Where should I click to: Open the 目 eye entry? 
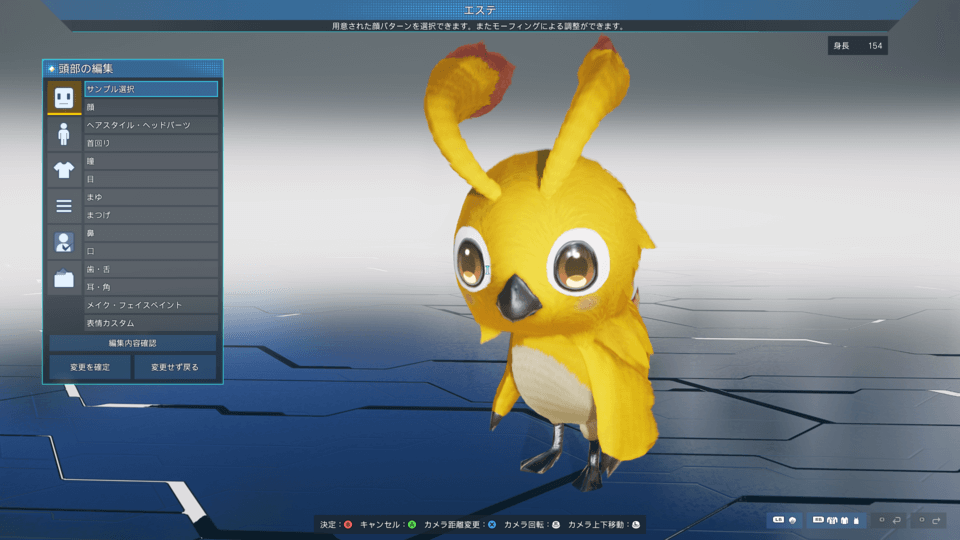point(151,179)
